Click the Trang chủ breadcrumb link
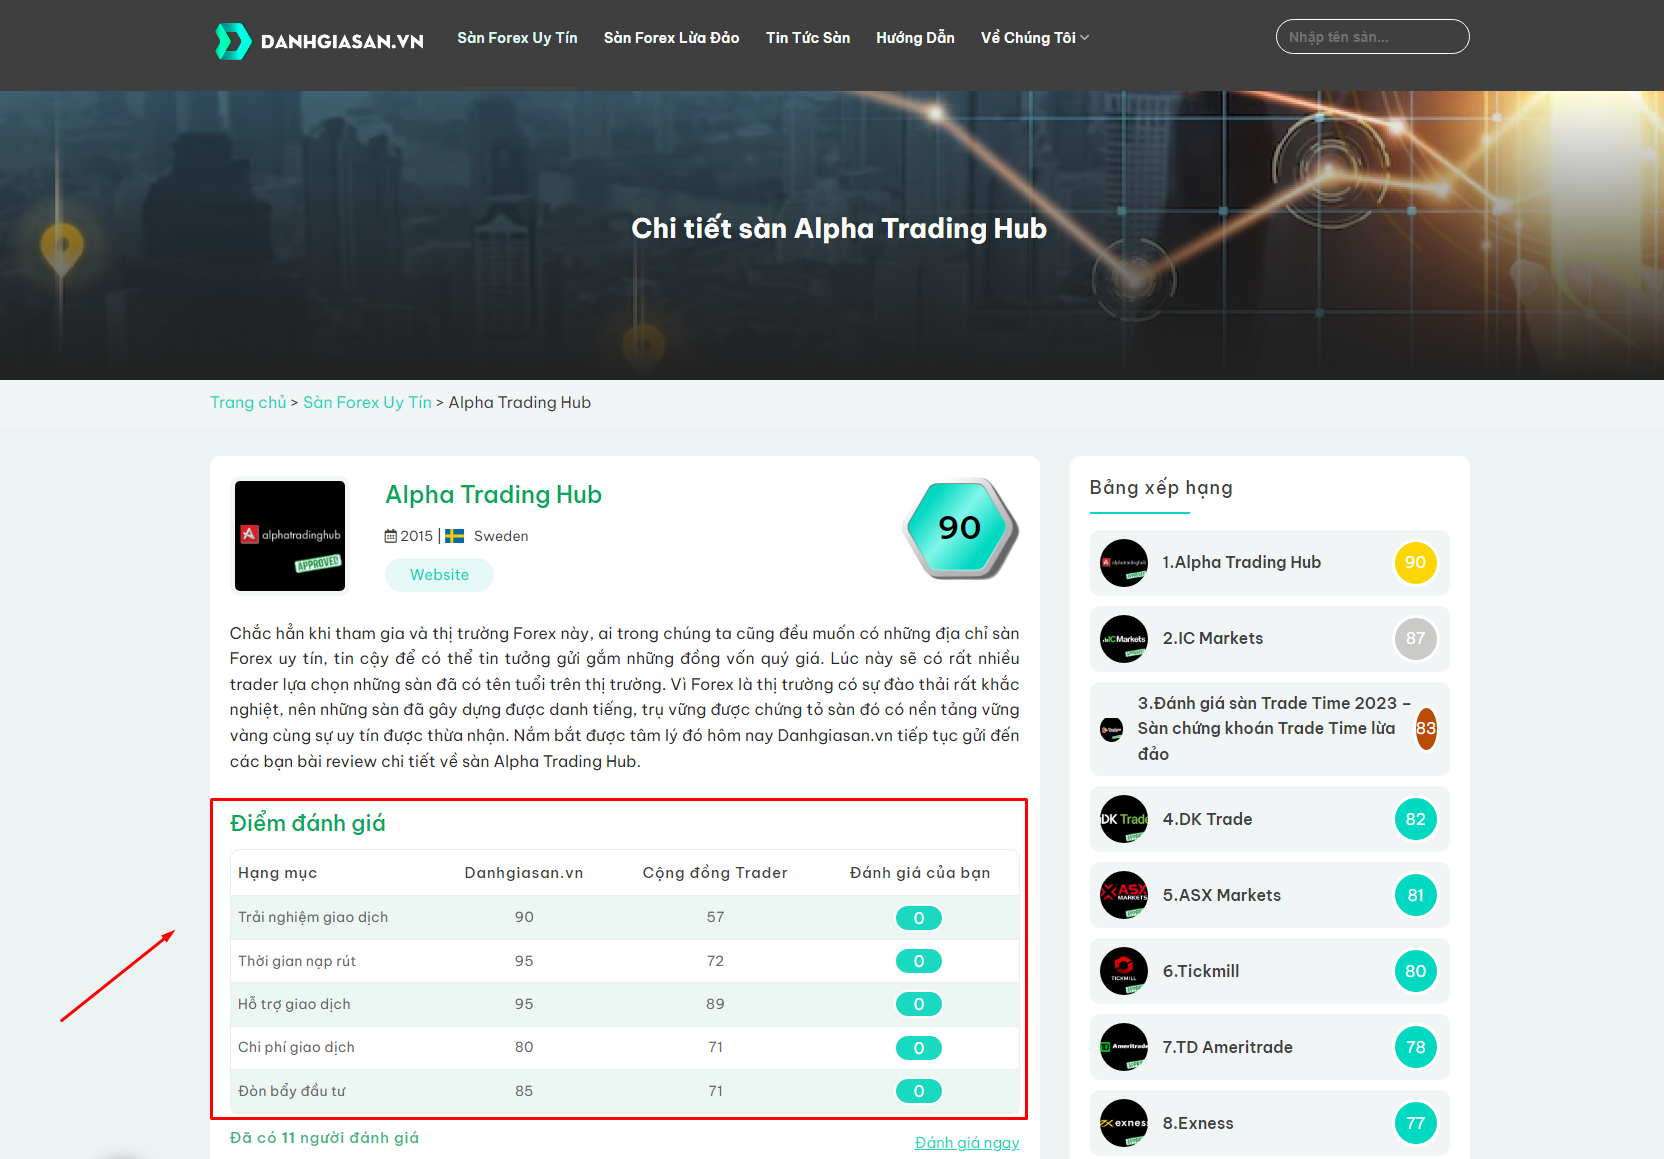The height and width of the screenshot is (1159, 1664). point(248,403)
